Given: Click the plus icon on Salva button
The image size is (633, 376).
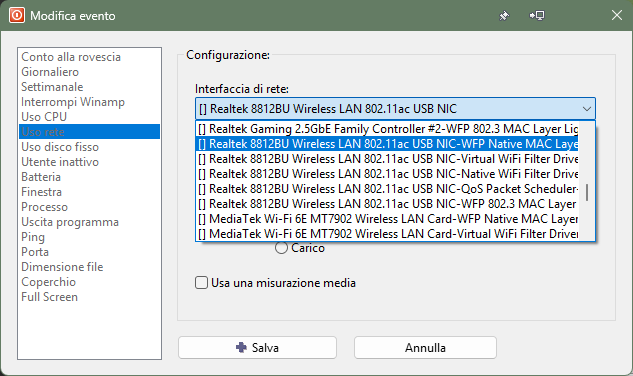Looking at the screenshot, I should click(241, 347).
